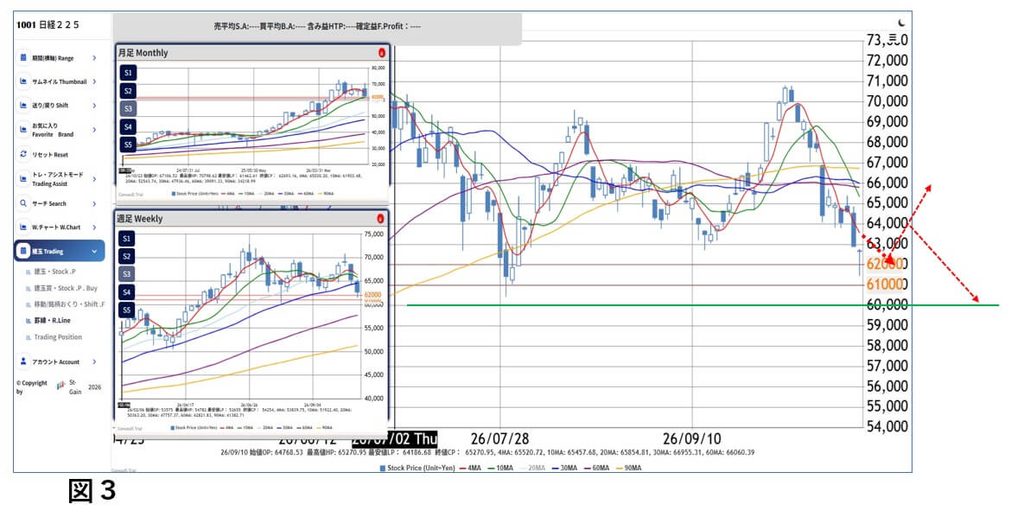This screenshot has width=1024, height=512.
Task: Toggle 60MA legend in main chart
Action: coord(598,468)
